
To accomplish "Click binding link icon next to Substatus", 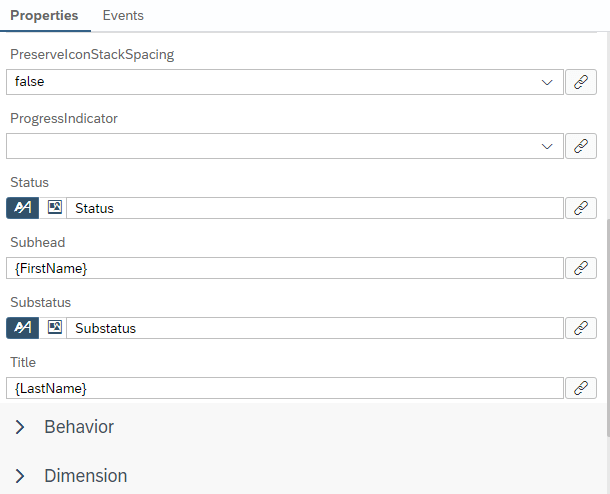I will [x=581, y=328].
